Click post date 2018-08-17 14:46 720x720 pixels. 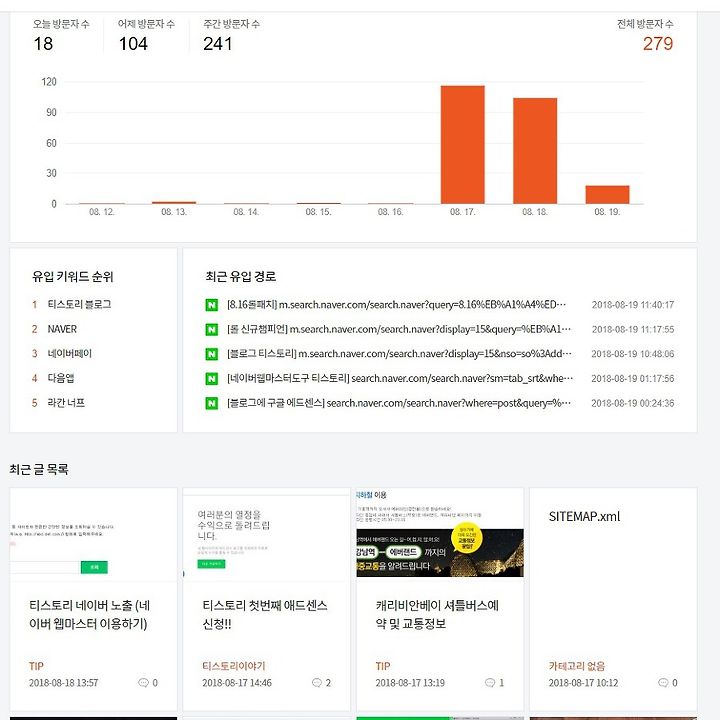click(x=237, y=683)
